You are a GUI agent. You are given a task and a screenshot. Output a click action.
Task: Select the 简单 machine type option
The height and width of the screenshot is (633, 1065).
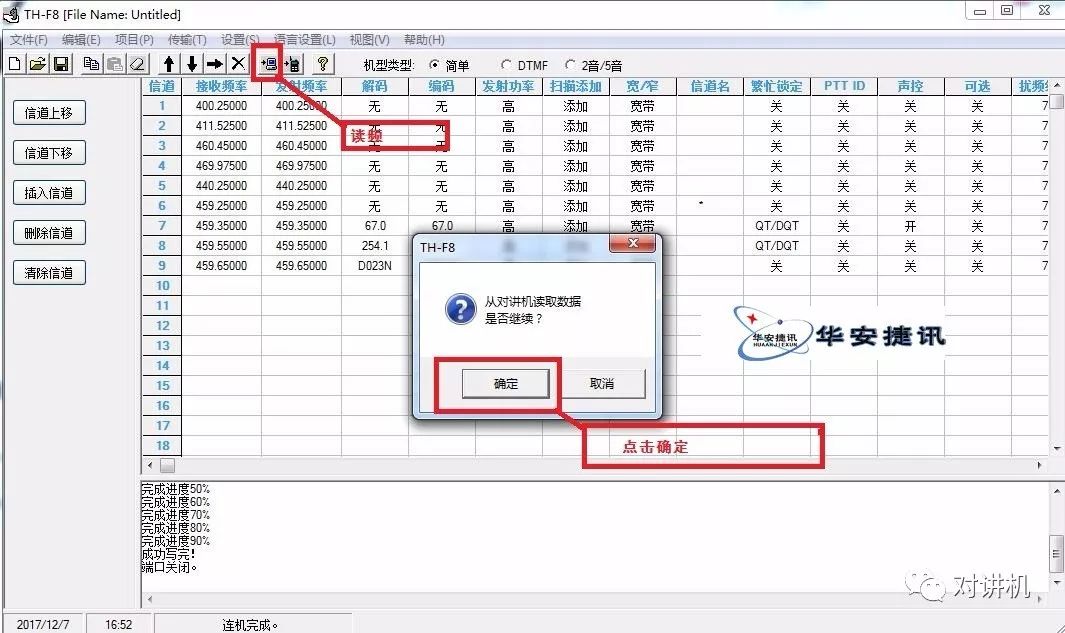(434, 64)
